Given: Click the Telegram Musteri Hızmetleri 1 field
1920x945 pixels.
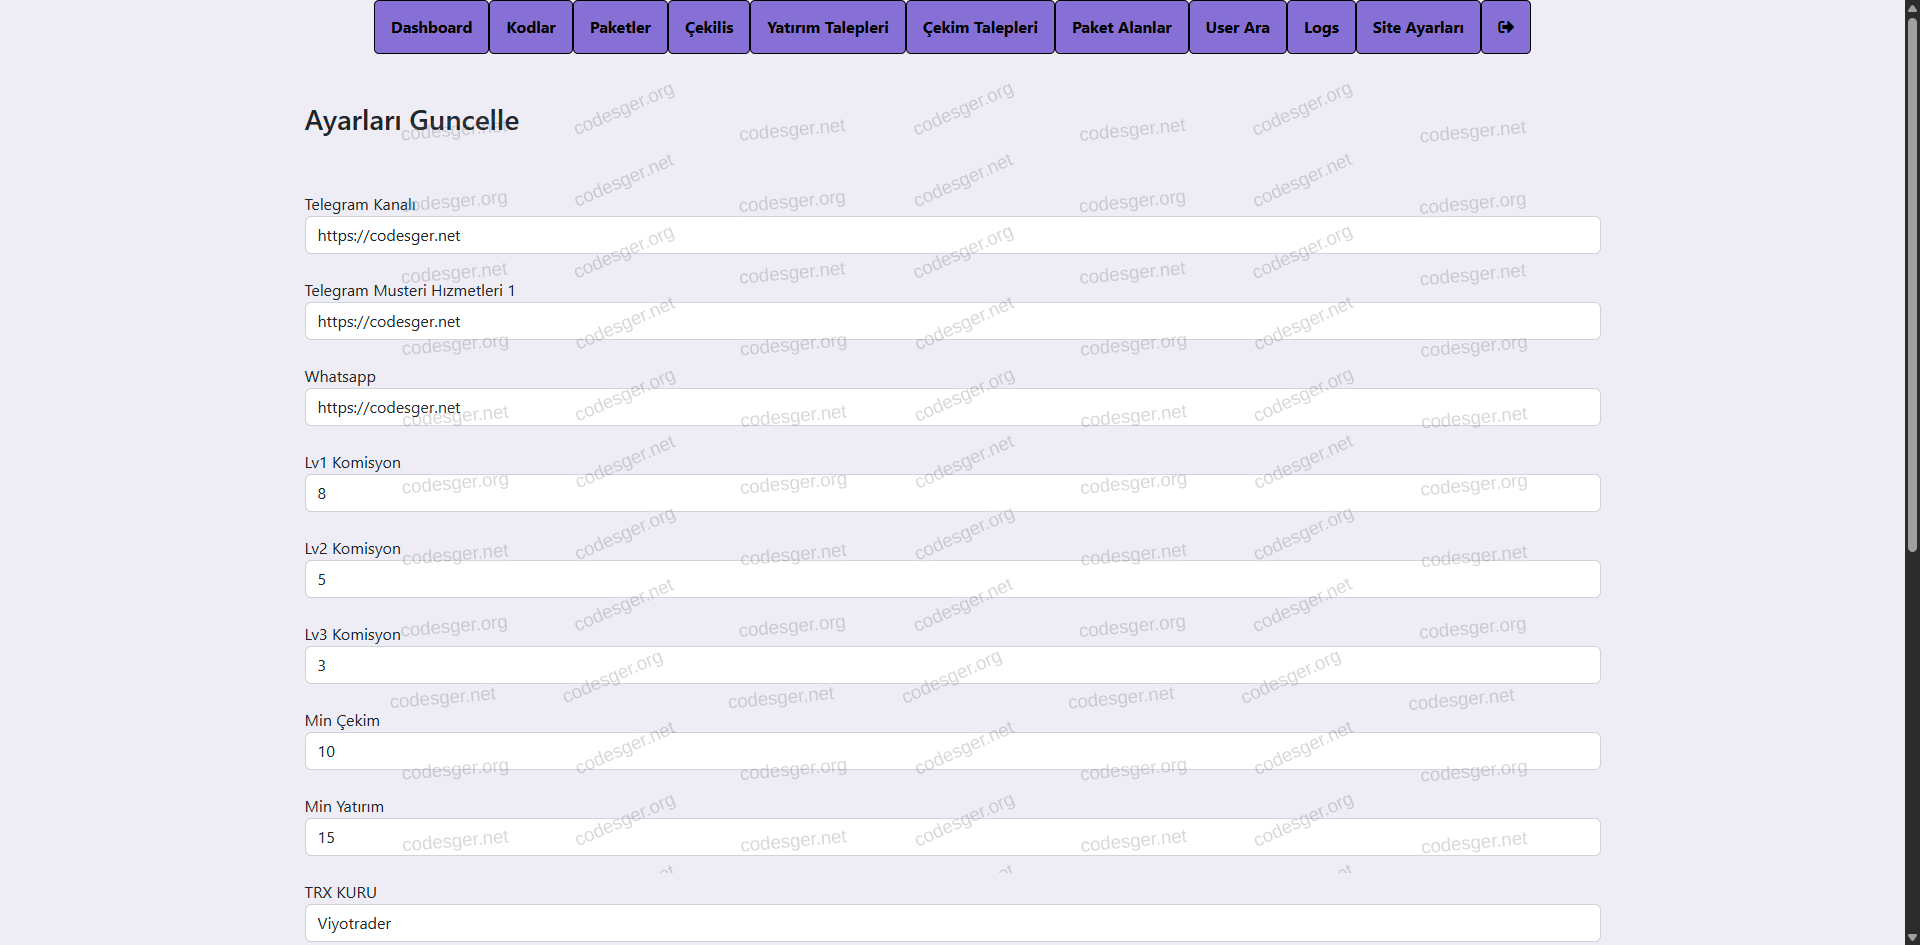Looking at the screenshot, I should tap(951, 321).
